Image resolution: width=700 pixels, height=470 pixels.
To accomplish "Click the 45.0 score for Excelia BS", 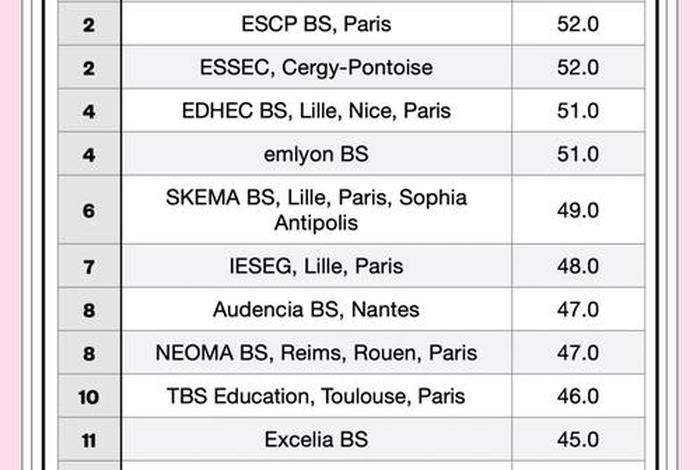I will tap(578, 439).
